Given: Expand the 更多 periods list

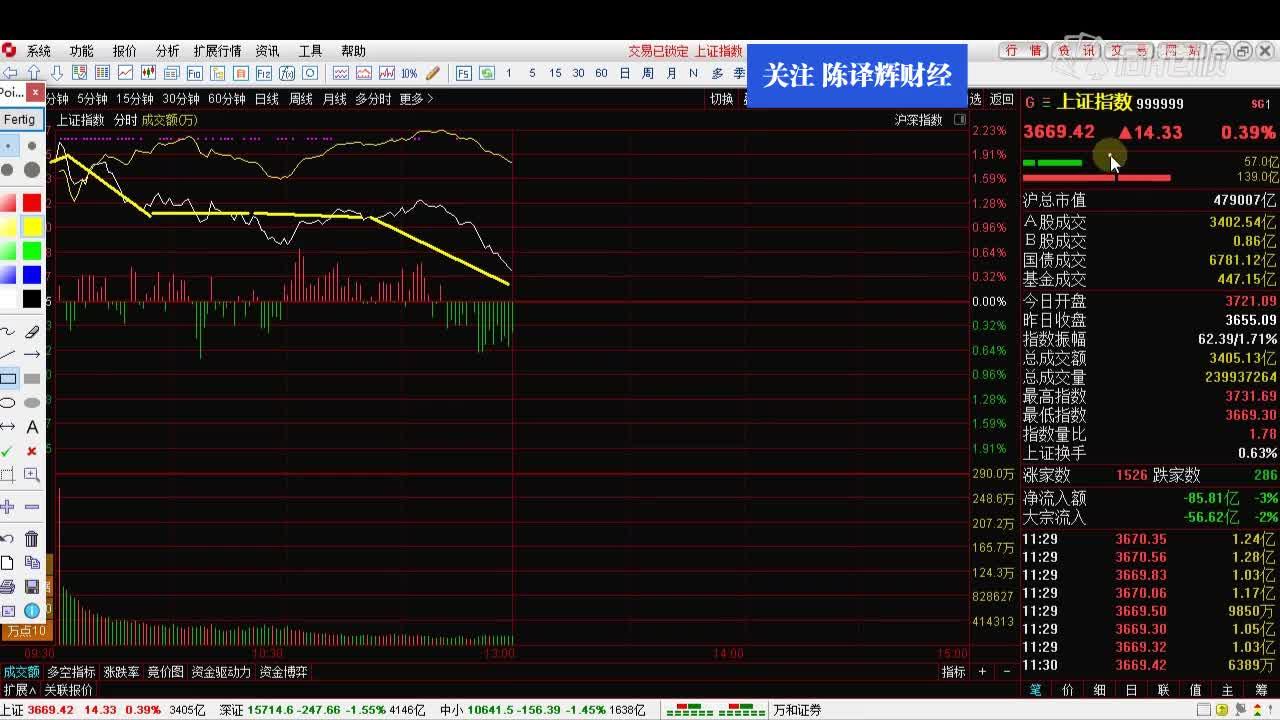Looking at the screenshot, I should 417,99.
